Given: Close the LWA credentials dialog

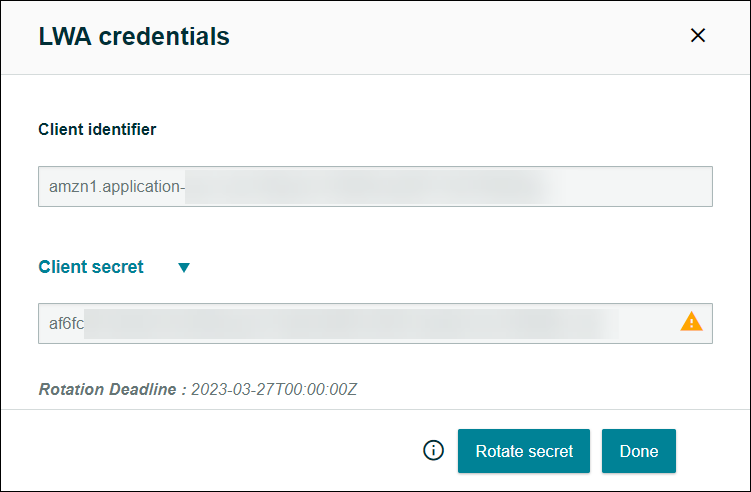Looking at the screenshot, I should 698,36.
